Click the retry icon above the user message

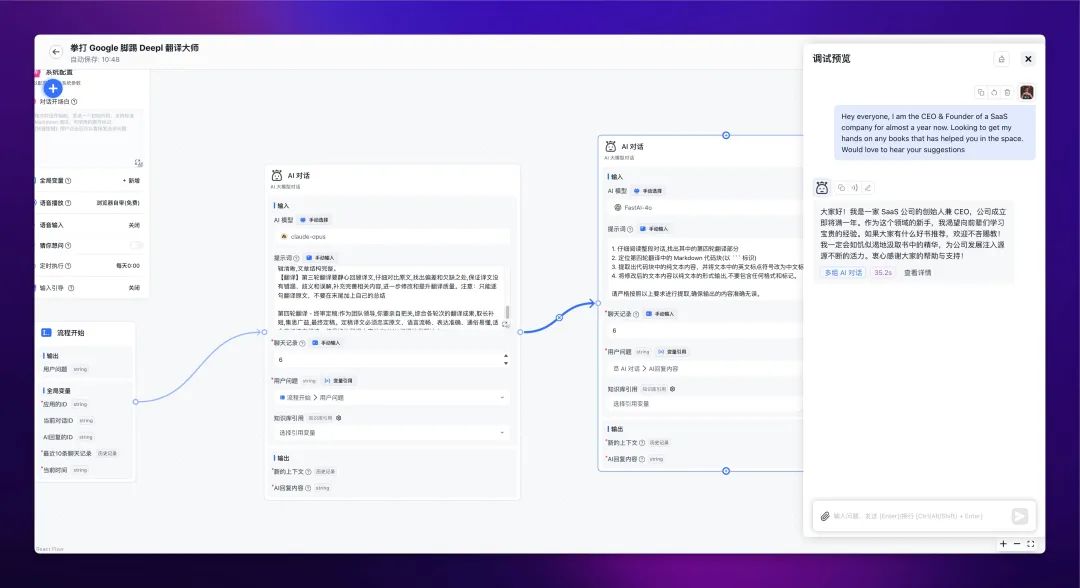click(x=994, y=92)
